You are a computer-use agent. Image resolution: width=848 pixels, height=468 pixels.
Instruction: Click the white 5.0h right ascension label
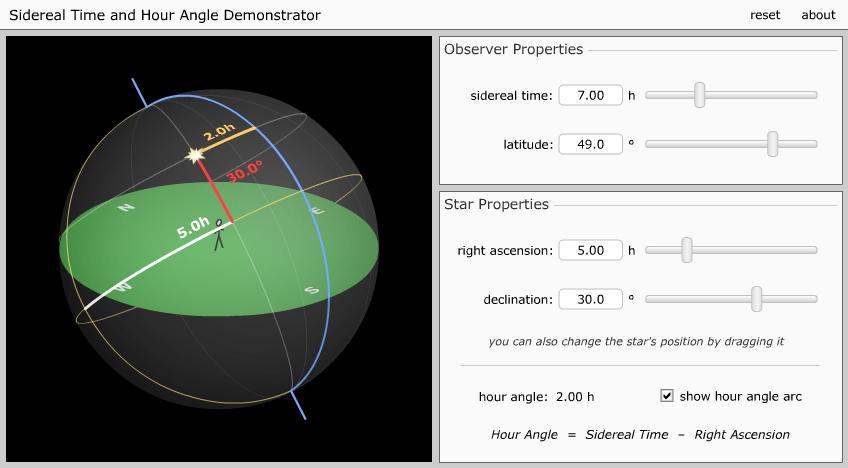pyautogui.click(x=193, y=227)
